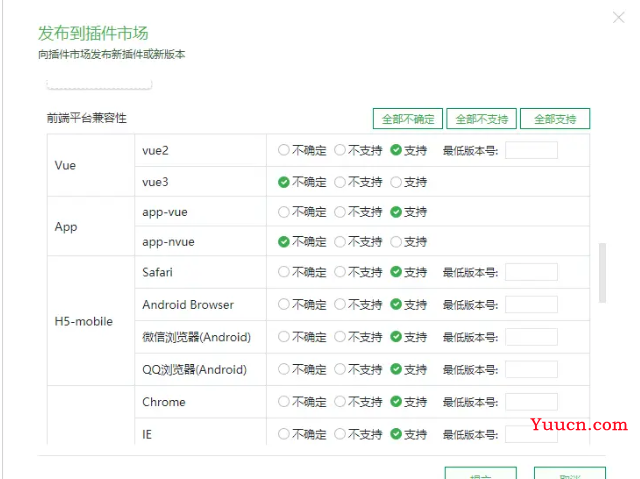This screenshot has height=479, width=640.
Task: Select 不确定 for app-vue
Action: tap(284, 212)
